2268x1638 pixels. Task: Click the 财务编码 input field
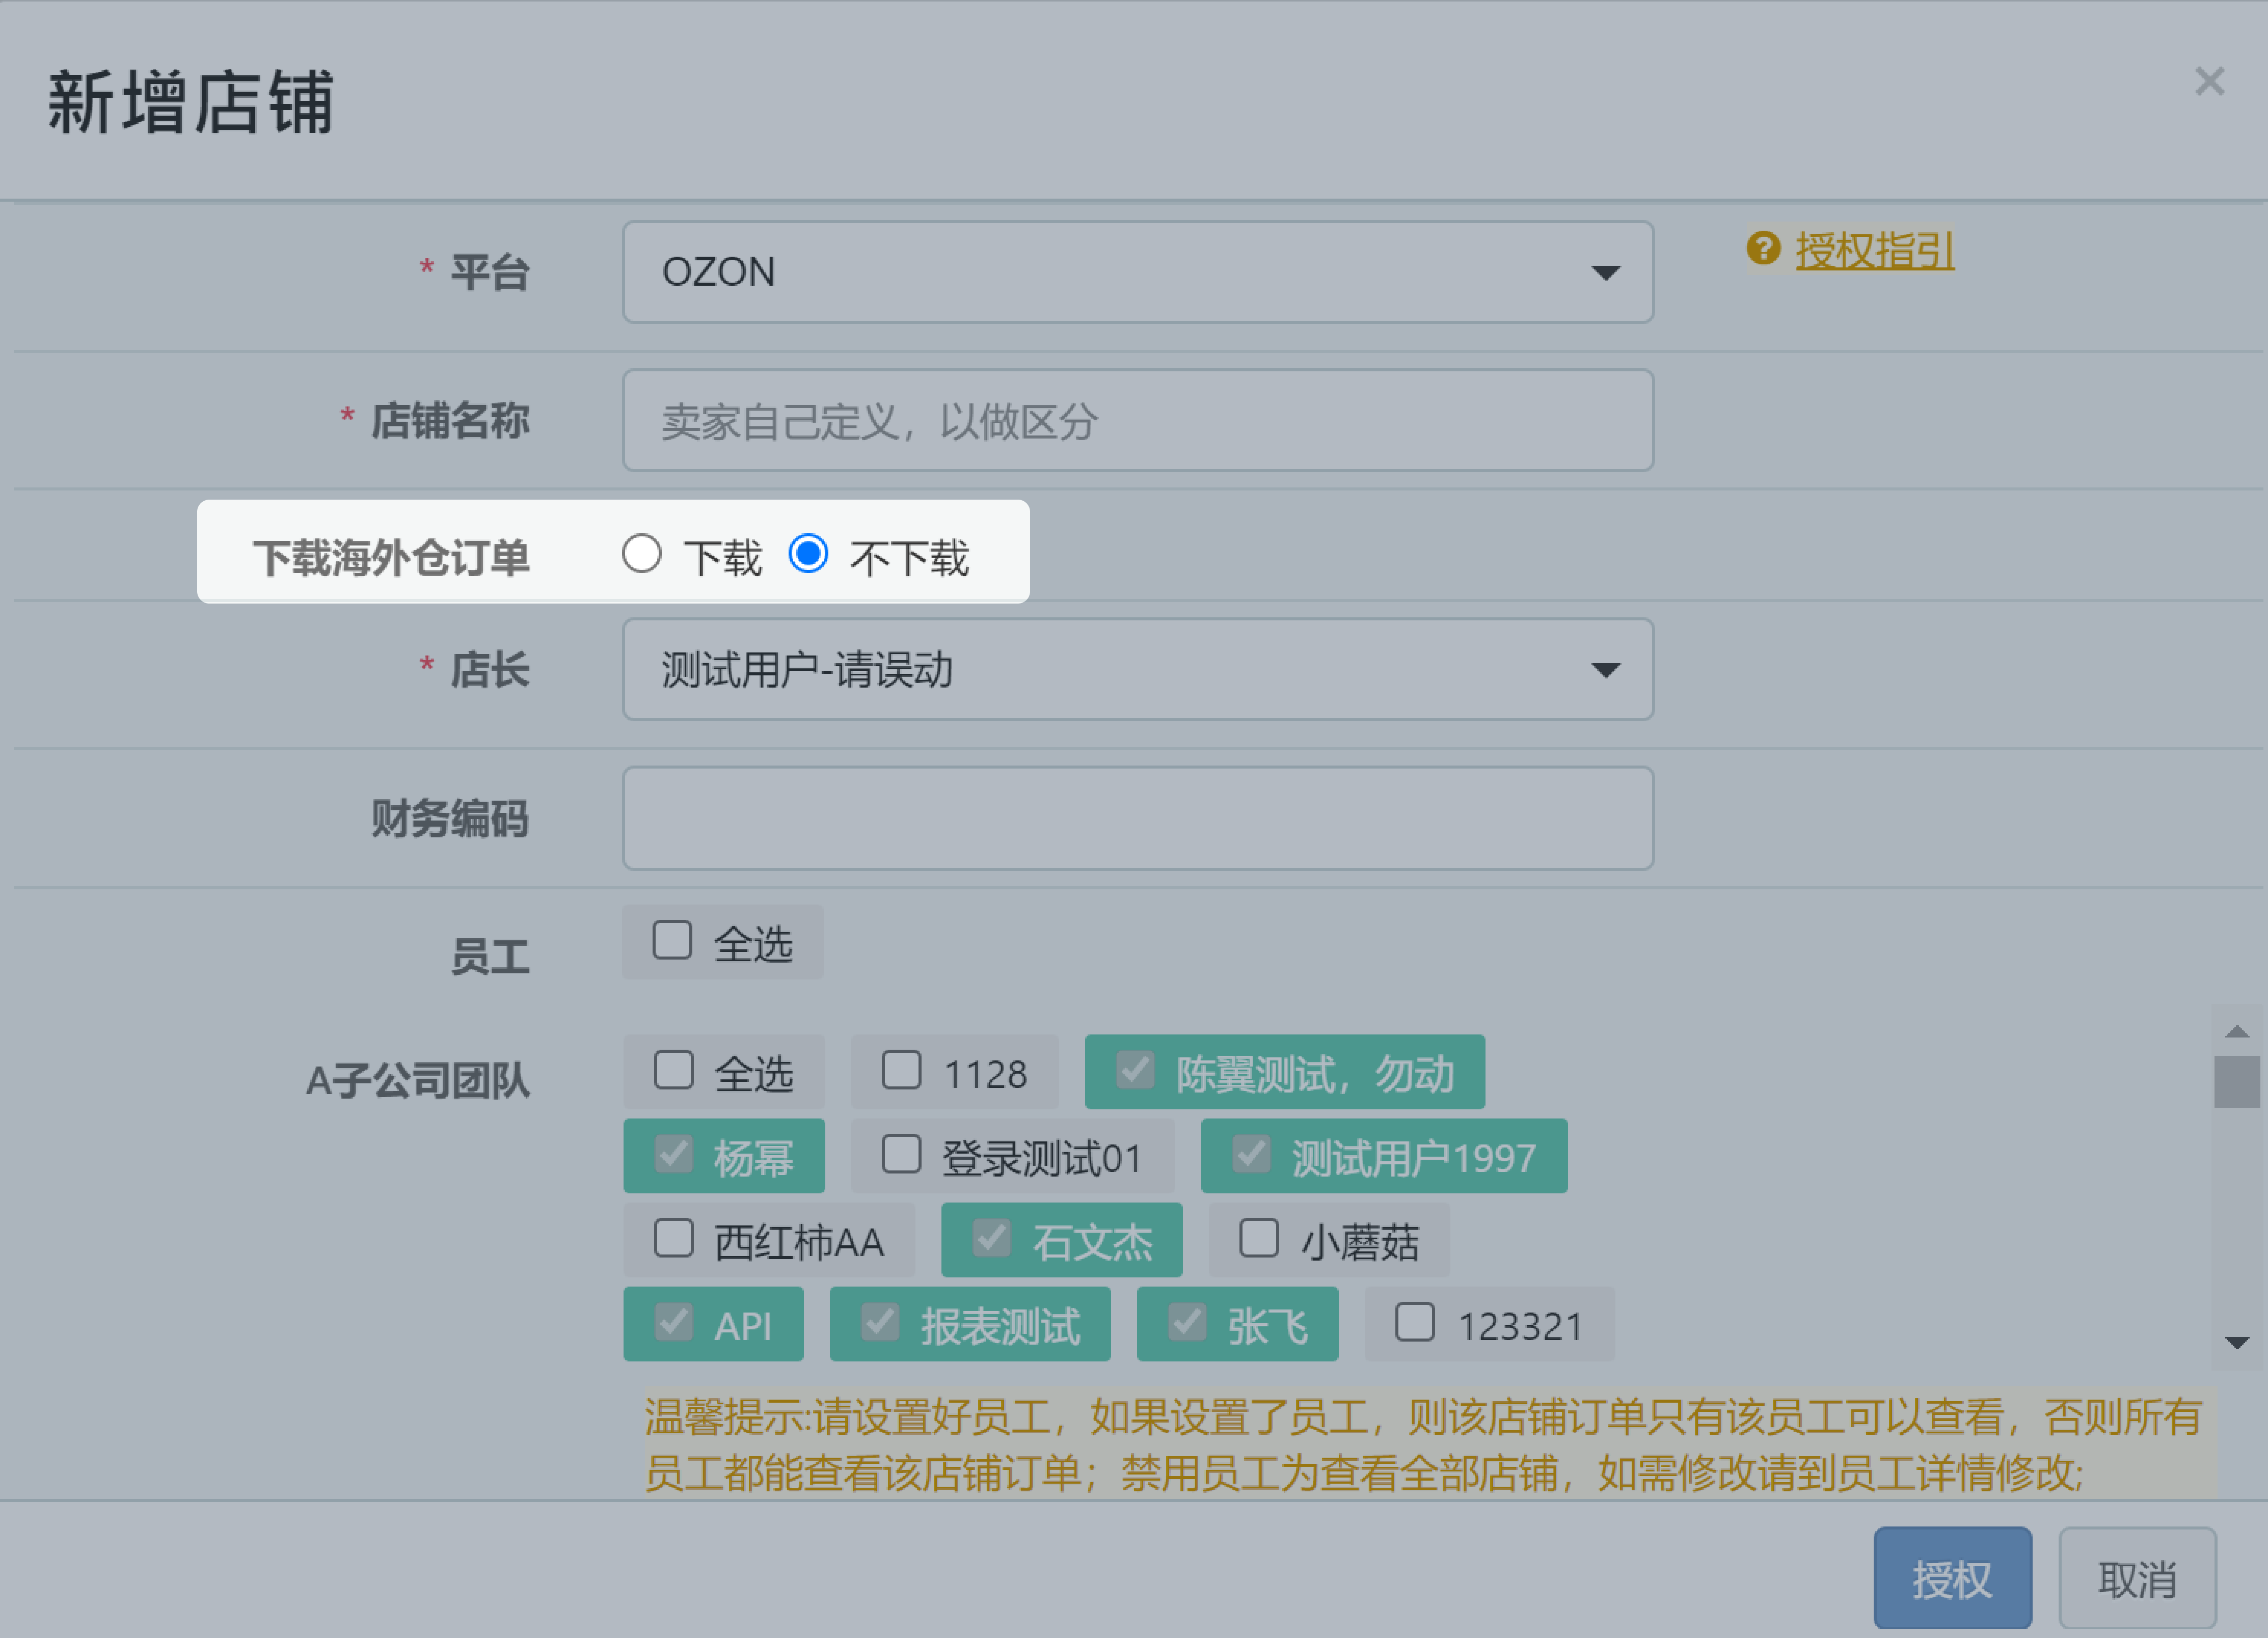point(1137,818)
